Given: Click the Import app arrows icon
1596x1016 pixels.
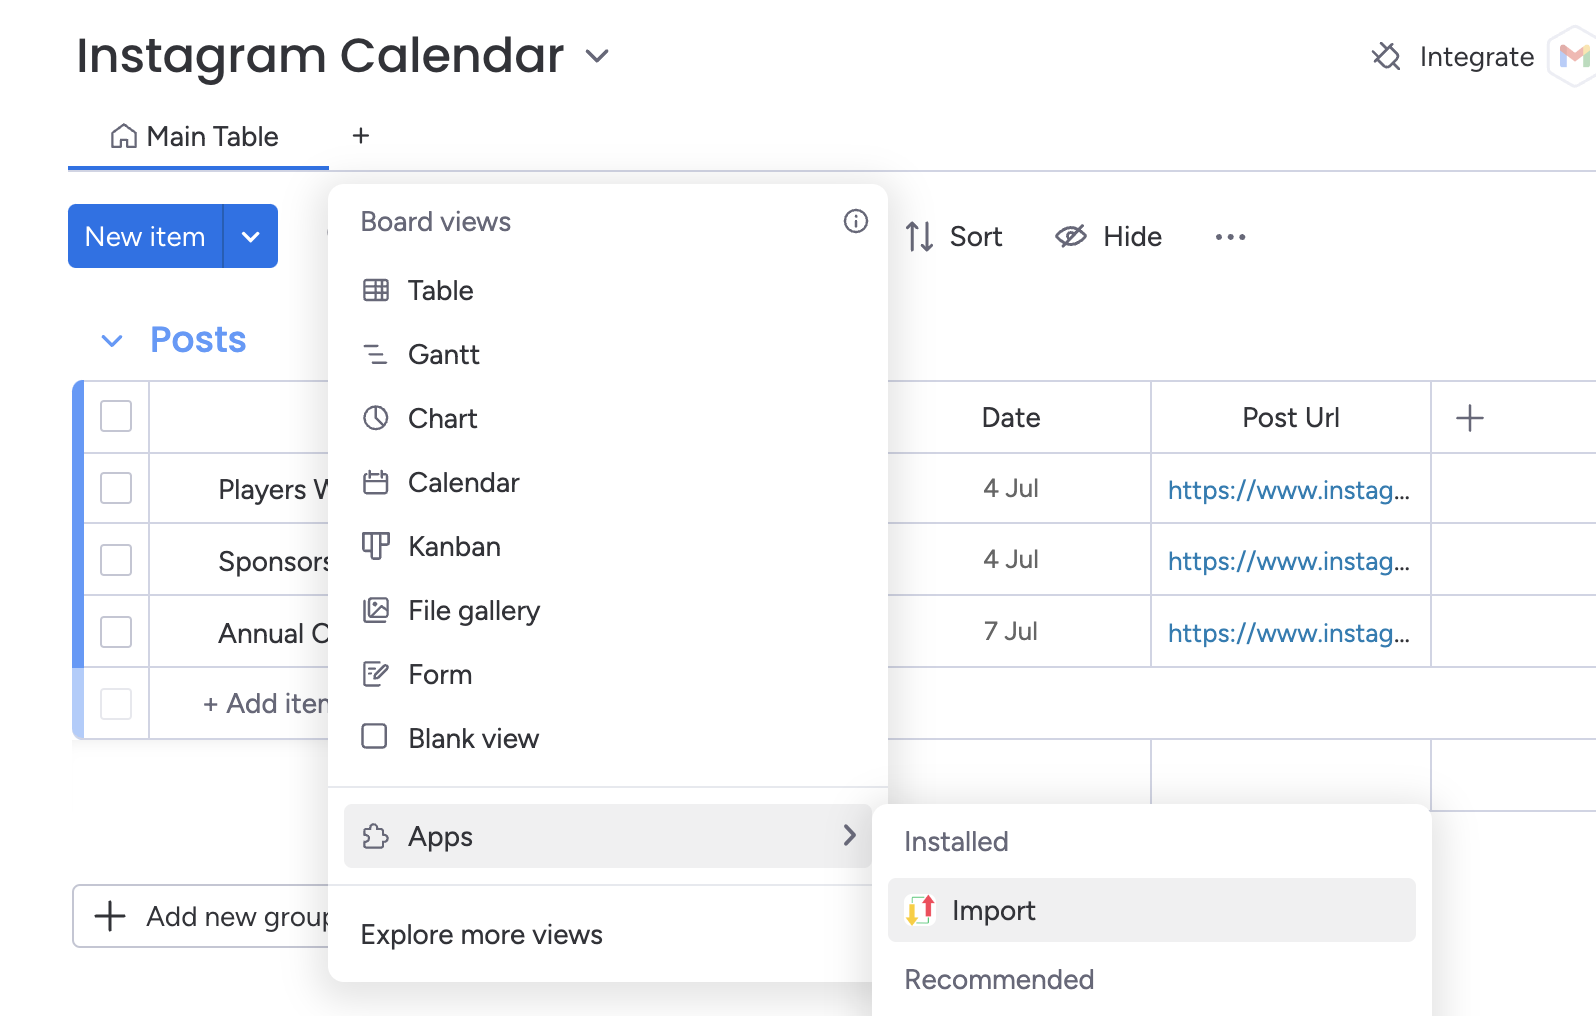Looking at the screenshot, I should (920, 910).
